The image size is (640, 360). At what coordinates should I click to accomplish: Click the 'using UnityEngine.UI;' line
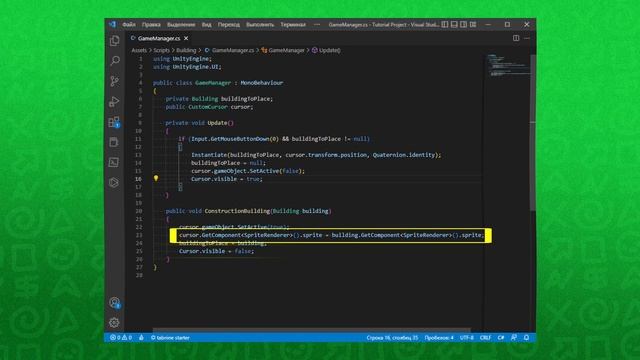[x=187, y=67]
